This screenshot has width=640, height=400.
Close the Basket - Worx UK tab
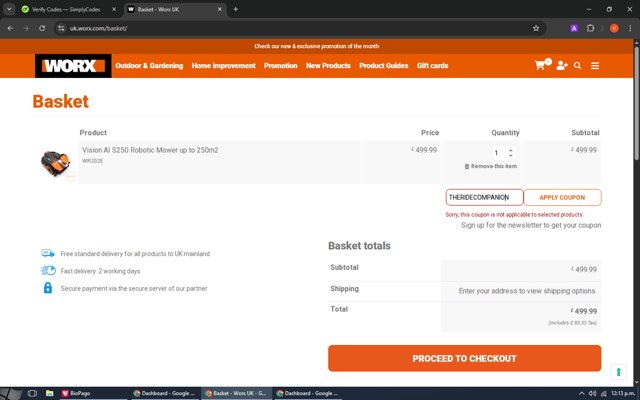[x=220, y=9]
